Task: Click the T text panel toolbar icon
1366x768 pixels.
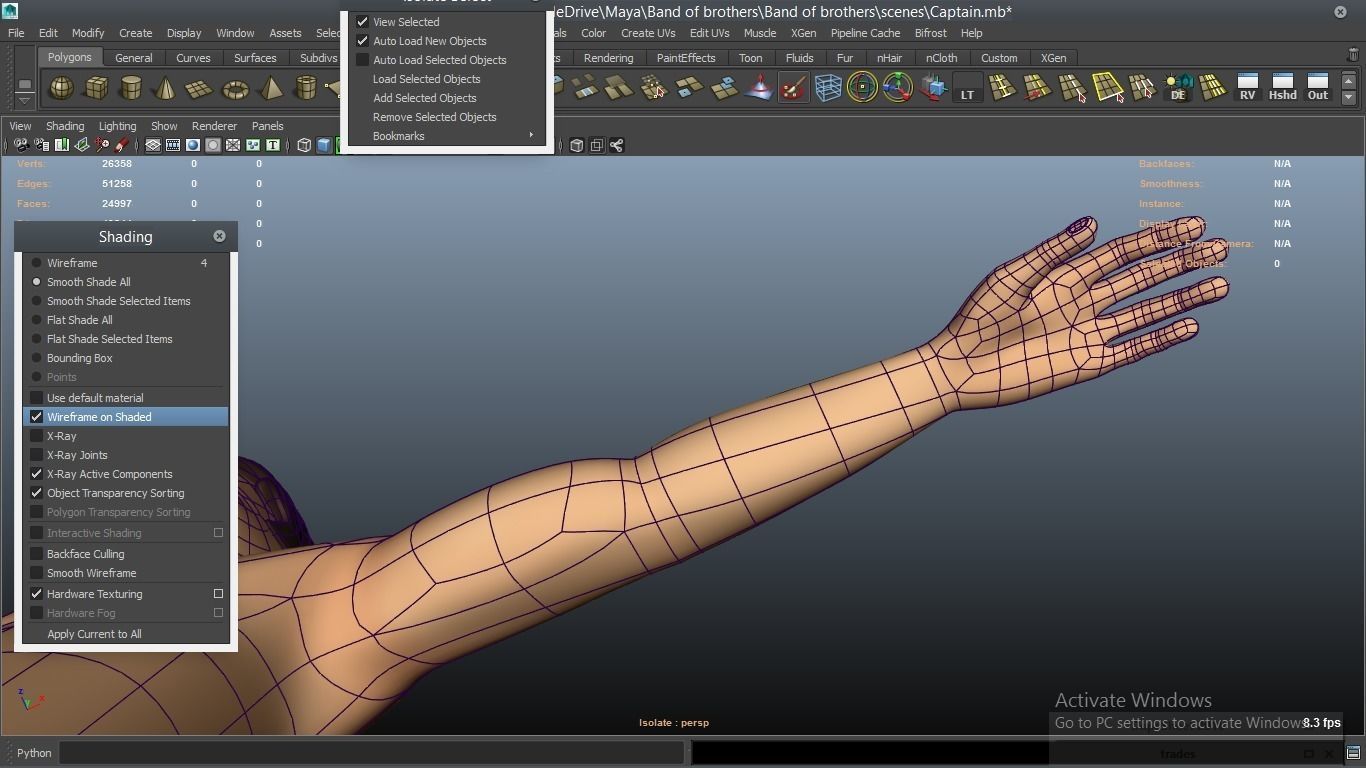Action: coord(272,145)
